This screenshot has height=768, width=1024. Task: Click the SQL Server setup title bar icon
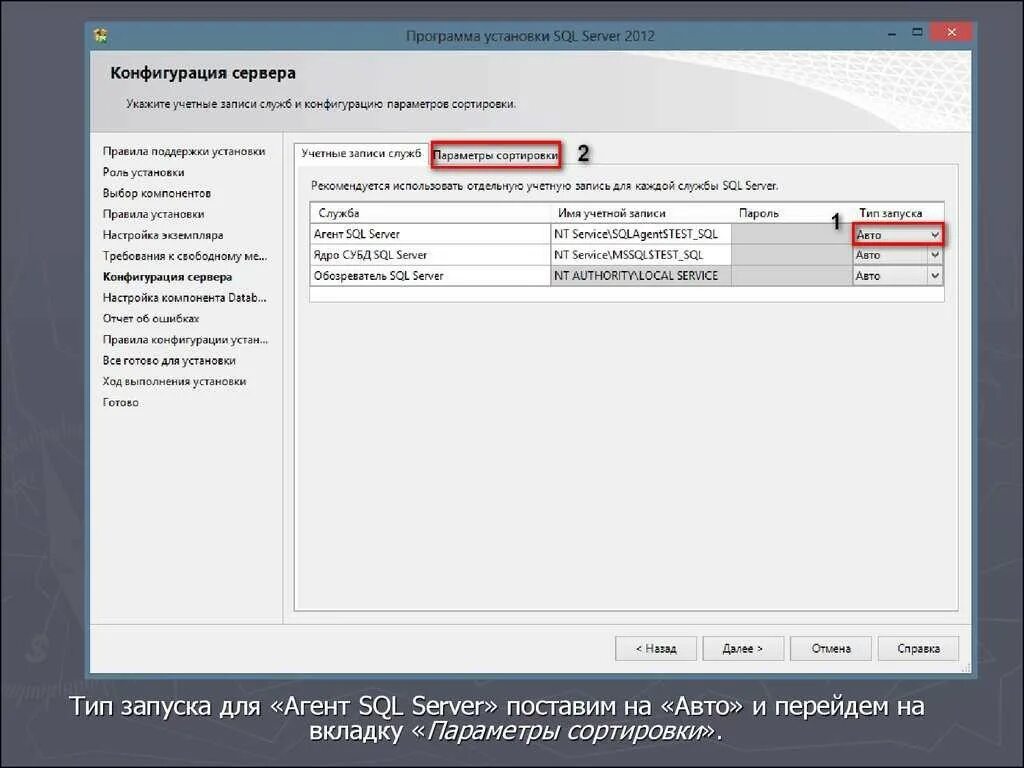pos(101,35)
